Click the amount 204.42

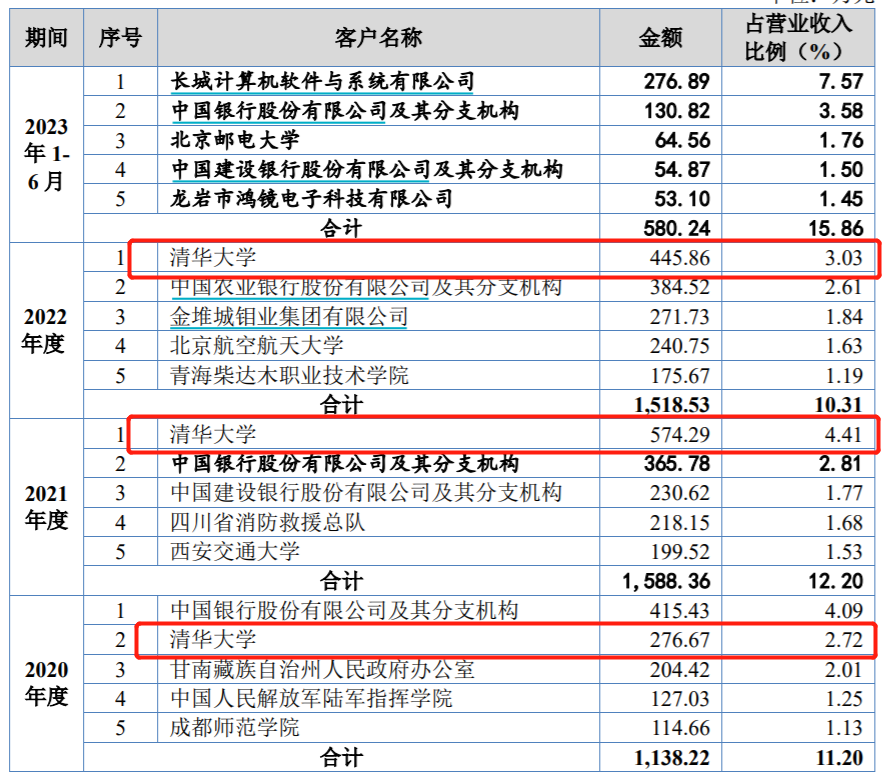pyautogui.click(x=679, y=669)
